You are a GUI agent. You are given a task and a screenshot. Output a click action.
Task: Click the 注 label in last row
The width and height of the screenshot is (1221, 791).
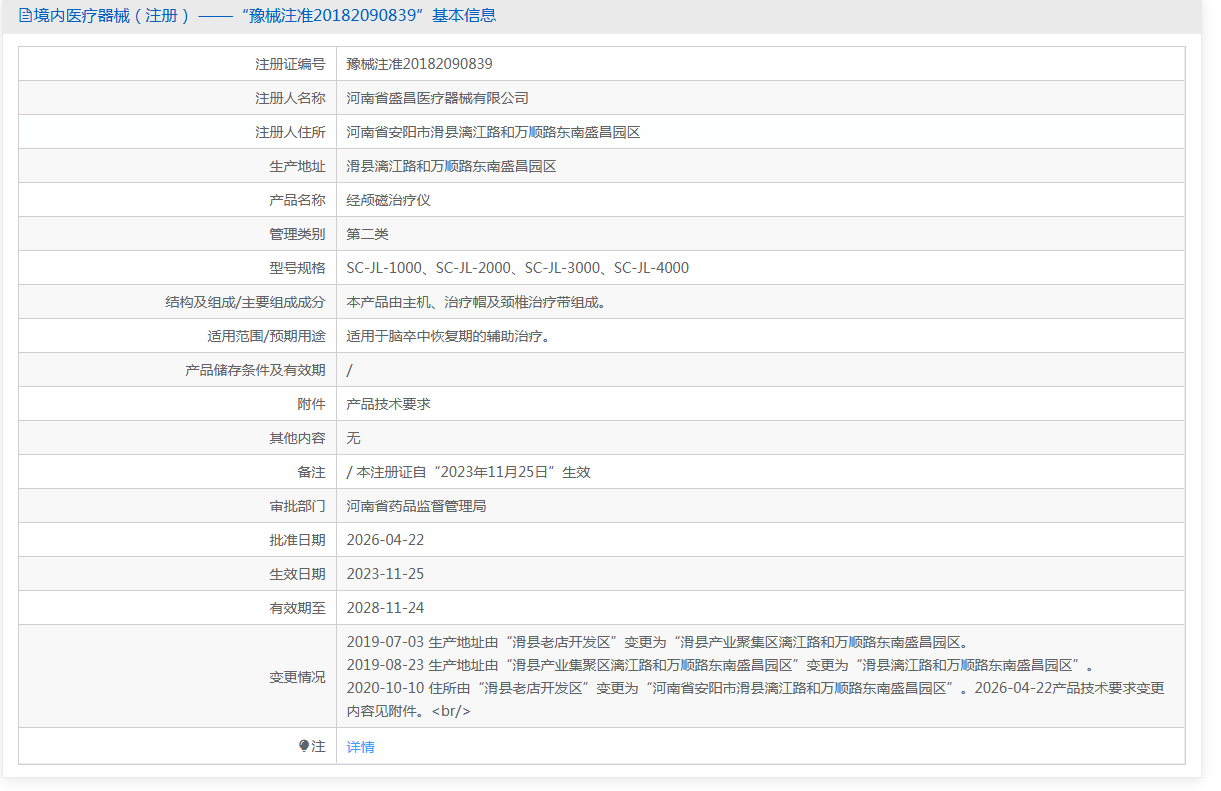tap(319, 747)
